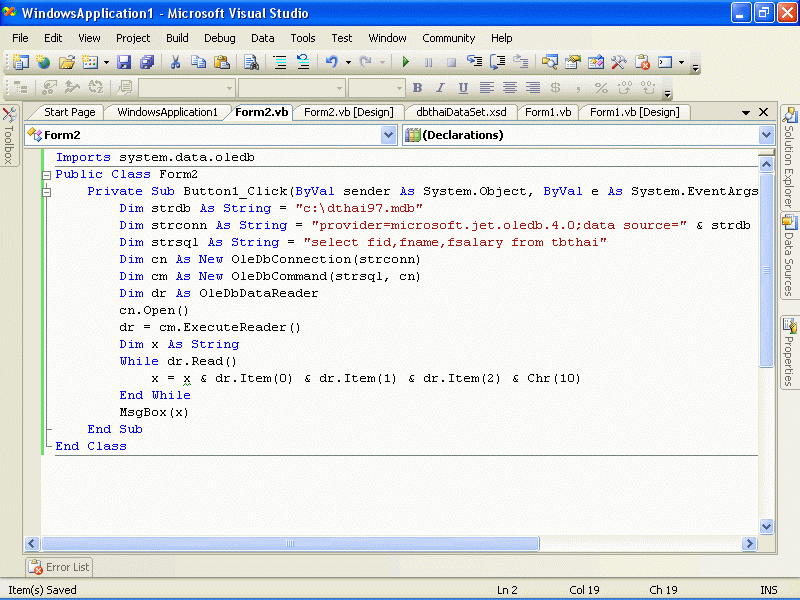
Task: Open the Error List panel button
Action: click(59, 567)
